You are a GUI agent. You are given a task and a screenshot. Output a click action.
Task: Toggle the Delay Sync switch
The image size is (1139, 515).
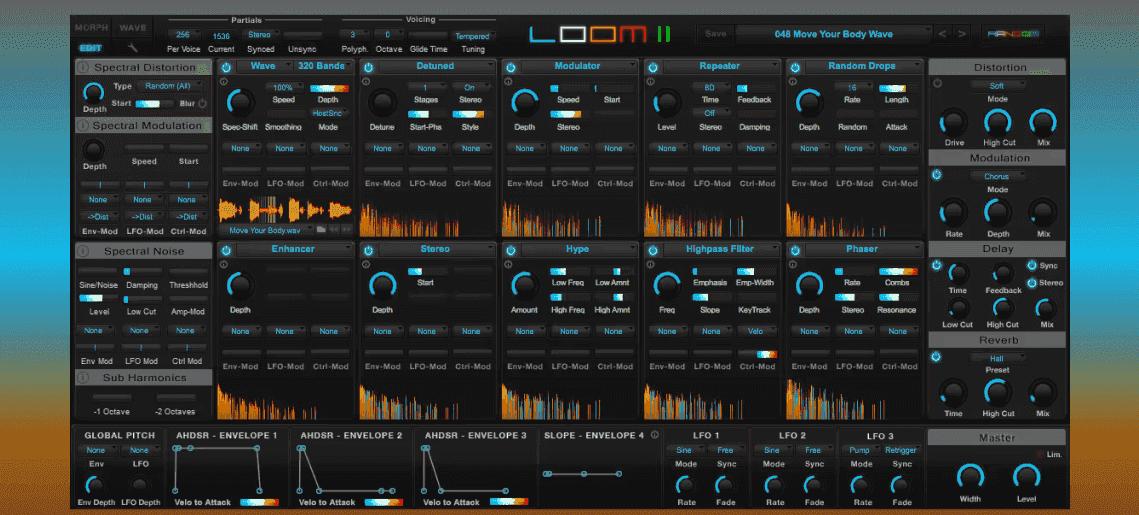pyautogui.click(x=1032, y=266)
